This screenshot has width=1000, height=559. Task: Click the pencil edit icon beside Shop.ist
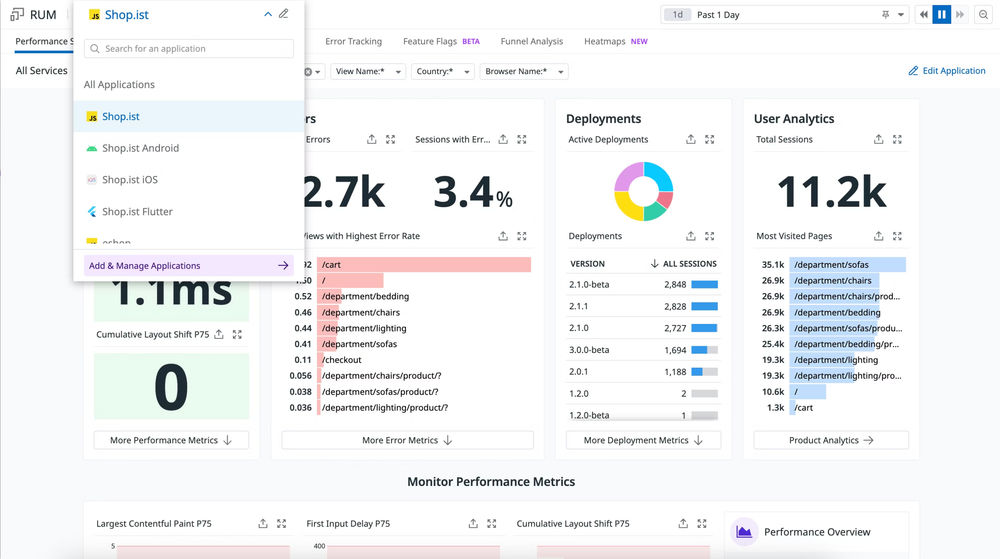point(284,13)
